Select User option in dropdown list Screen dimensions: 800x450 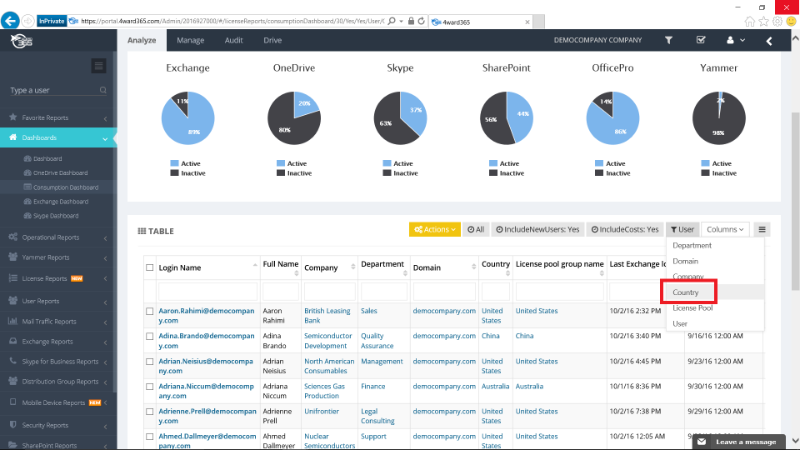714,324
